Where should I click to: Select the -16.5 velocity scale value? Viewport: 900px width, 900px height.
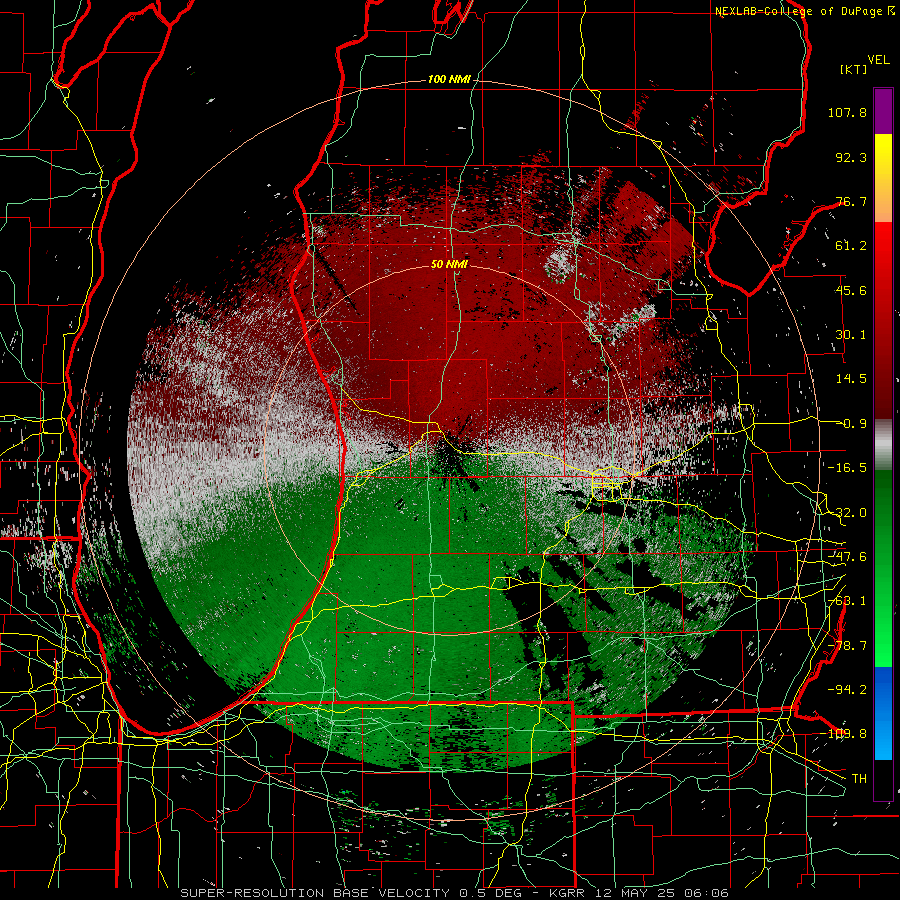click(x=847, y=468)
